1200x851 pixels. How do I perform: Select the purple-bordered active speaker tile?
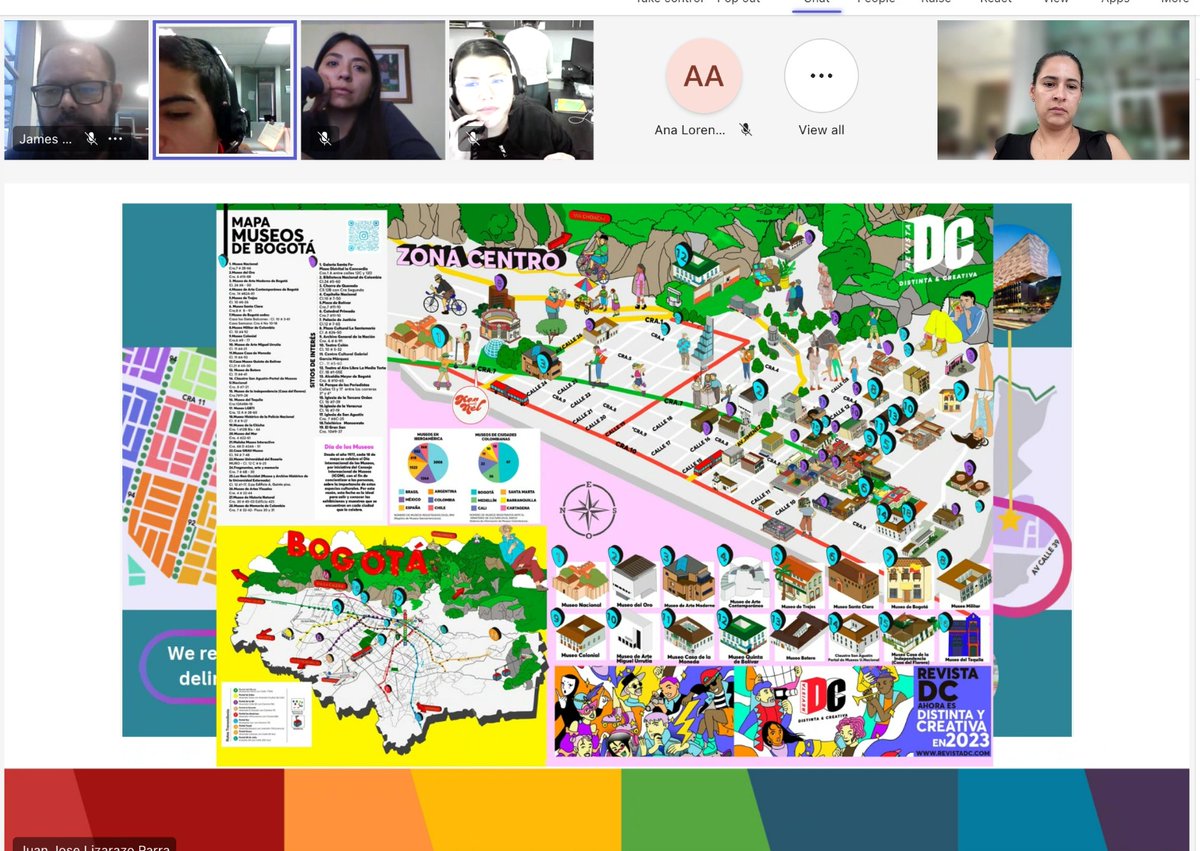[224, 90]
